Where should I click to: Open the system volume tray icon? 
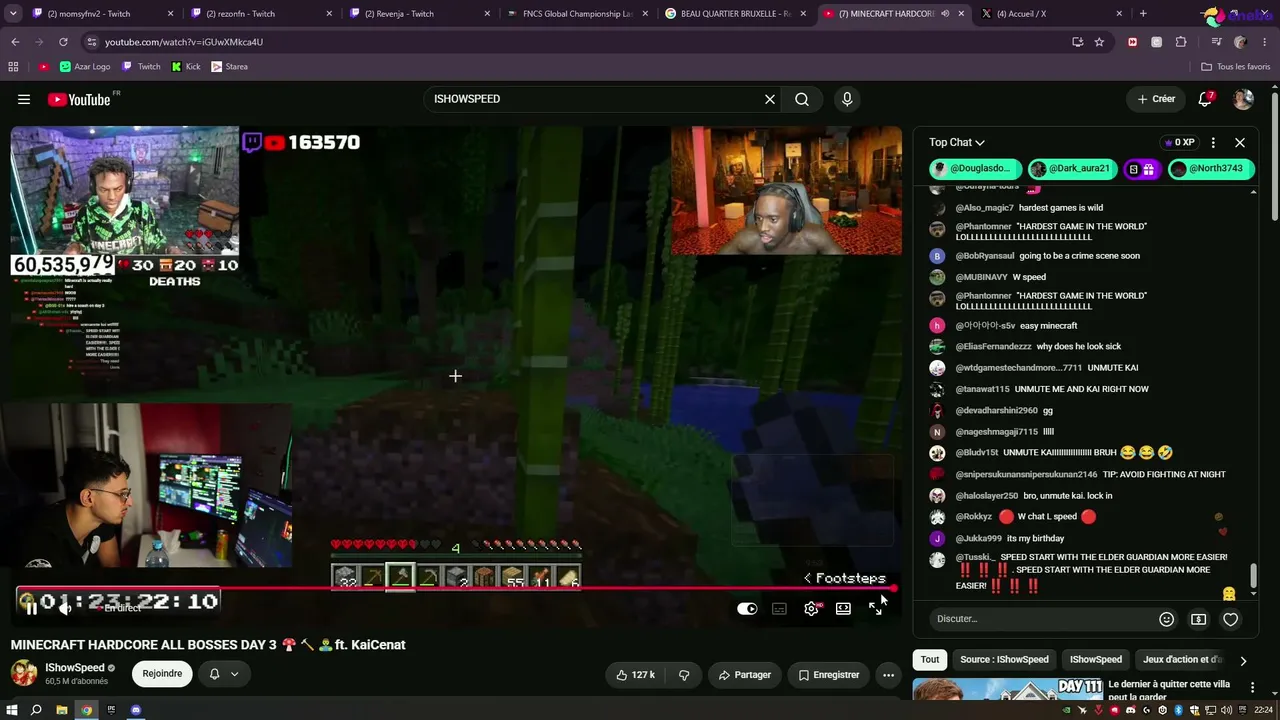pyautogui.click(x=1226, y=710)
